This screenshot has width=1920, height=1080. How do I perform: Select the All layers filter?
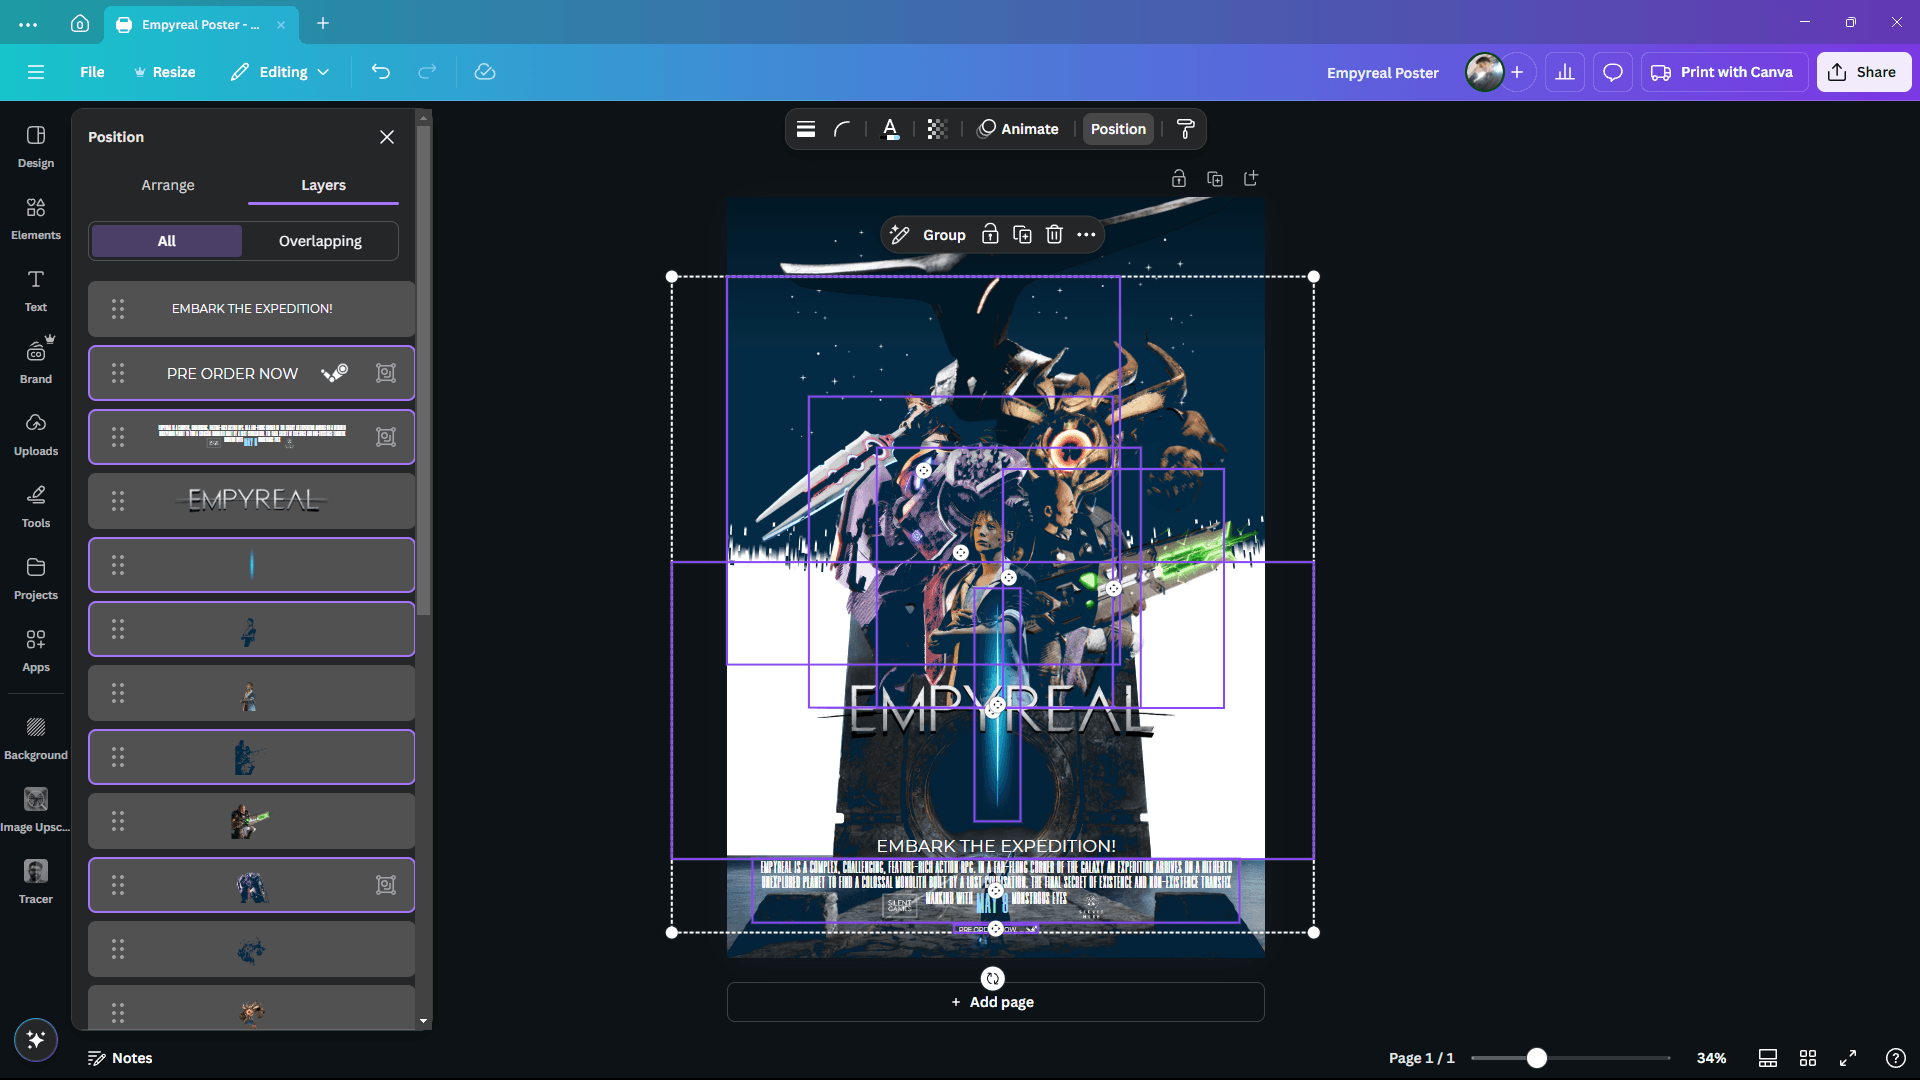(166, 241)
